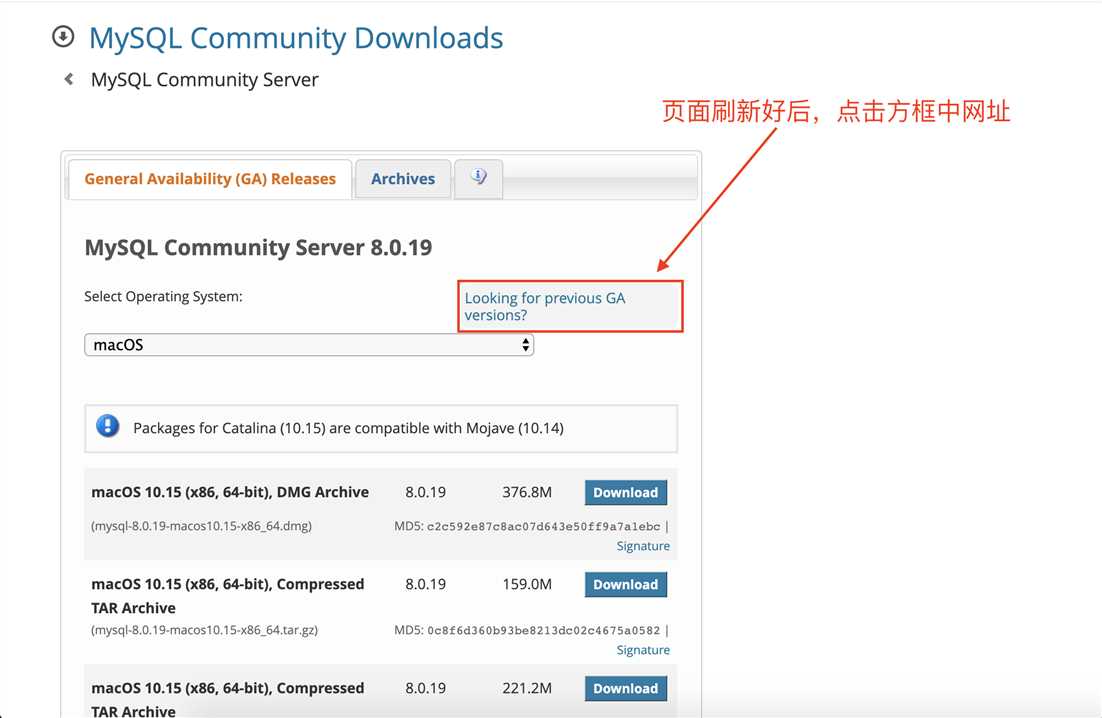Open the information icon tab

(x=479, y=178)
